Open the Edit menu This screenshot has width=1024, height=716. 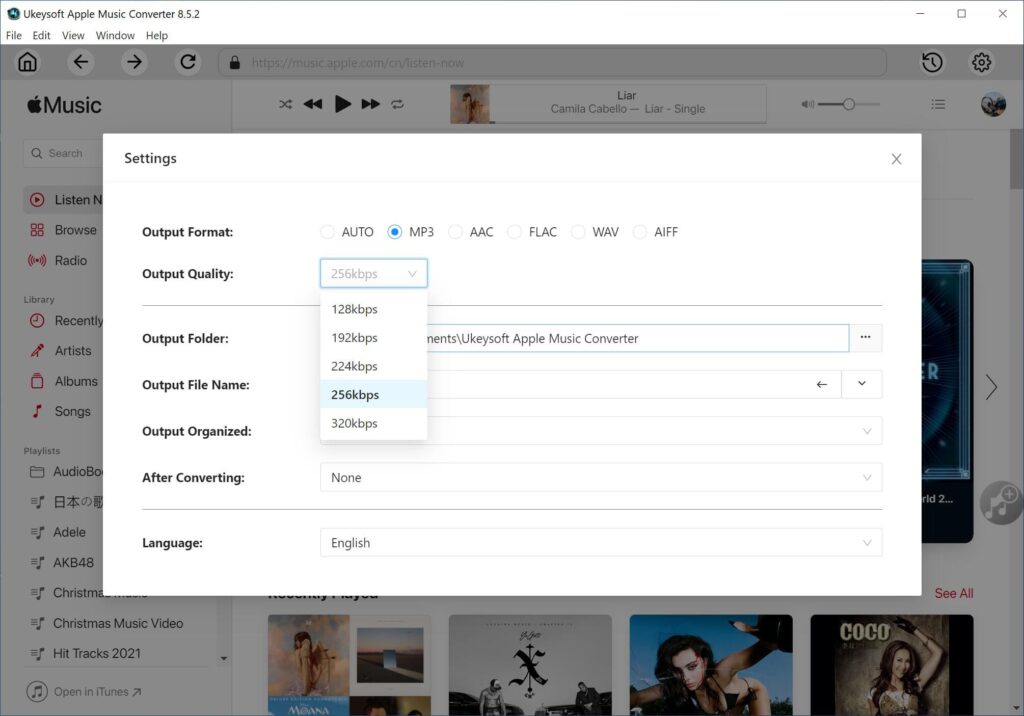click(41, 35)
